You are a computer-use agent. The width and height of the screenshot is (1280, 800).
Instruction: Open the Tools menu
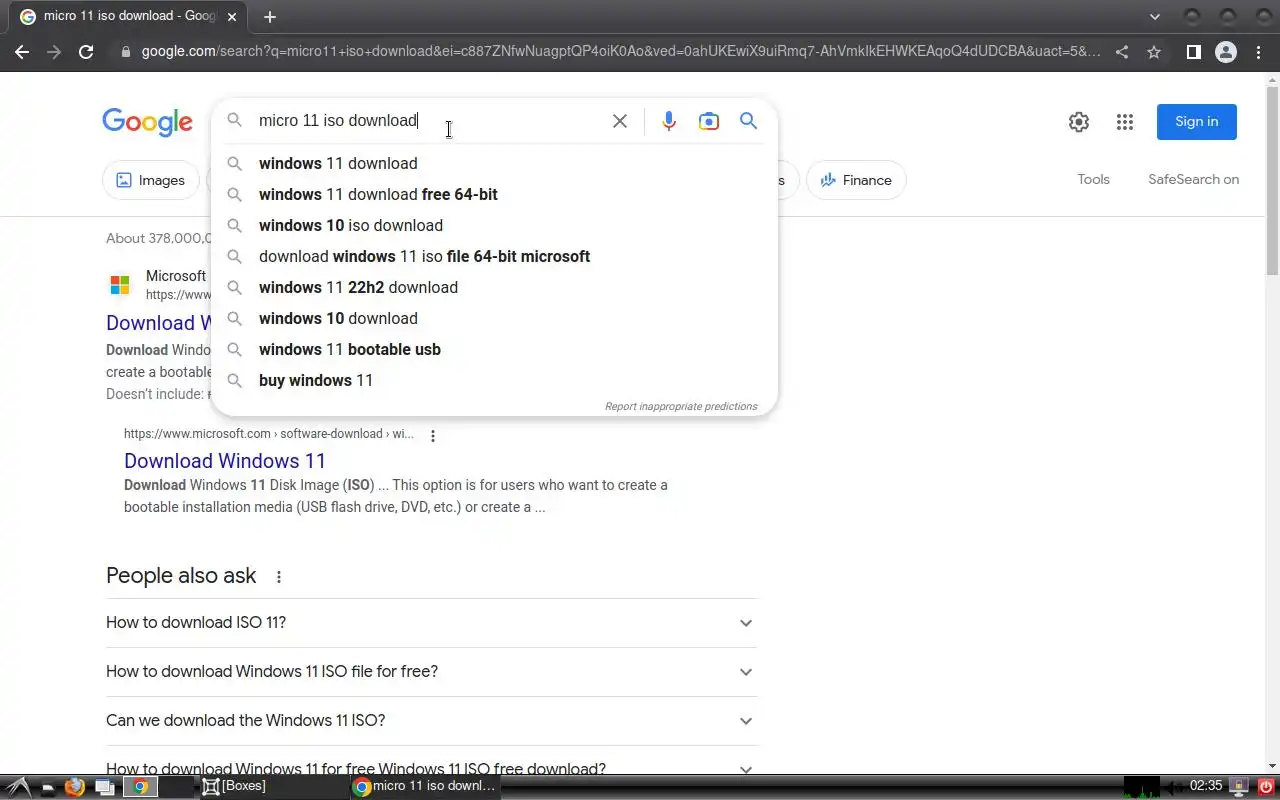(1093, 180)
